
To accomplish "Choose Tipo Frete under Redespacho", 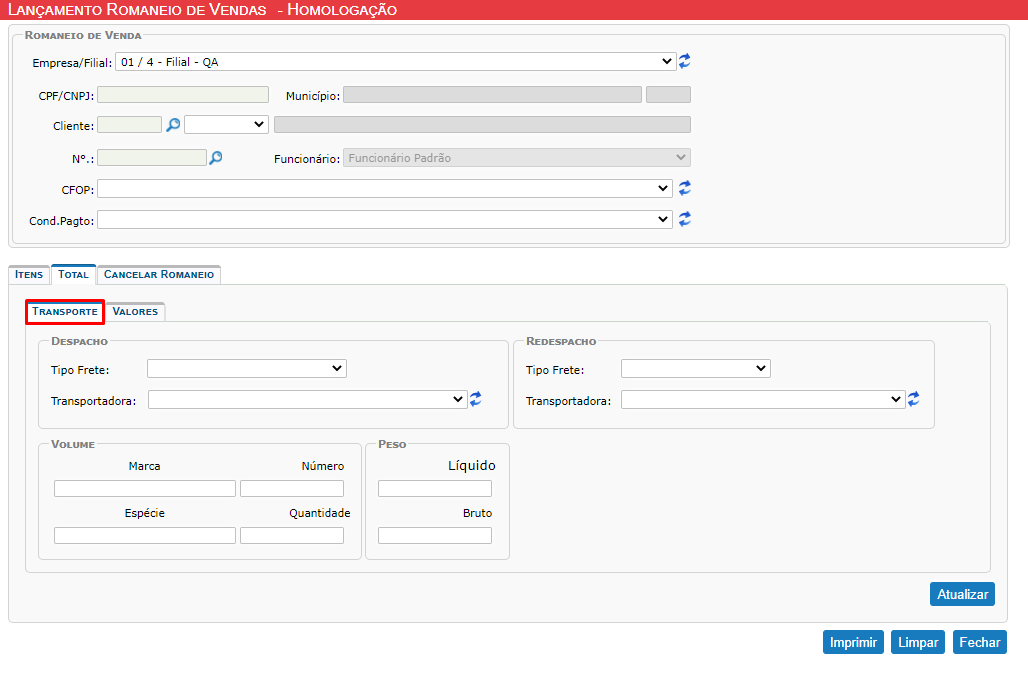I will click(x=696, y=368).
